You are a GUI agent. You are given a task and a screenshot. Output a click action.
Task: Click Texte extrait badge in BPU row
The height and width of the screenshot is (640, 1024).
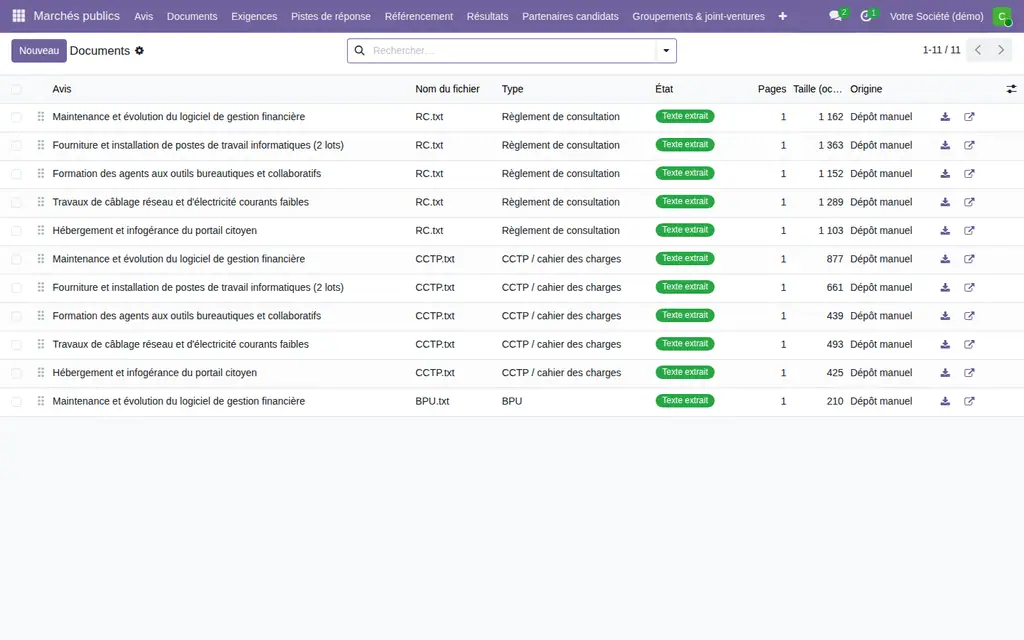click(x=684, y=401)
